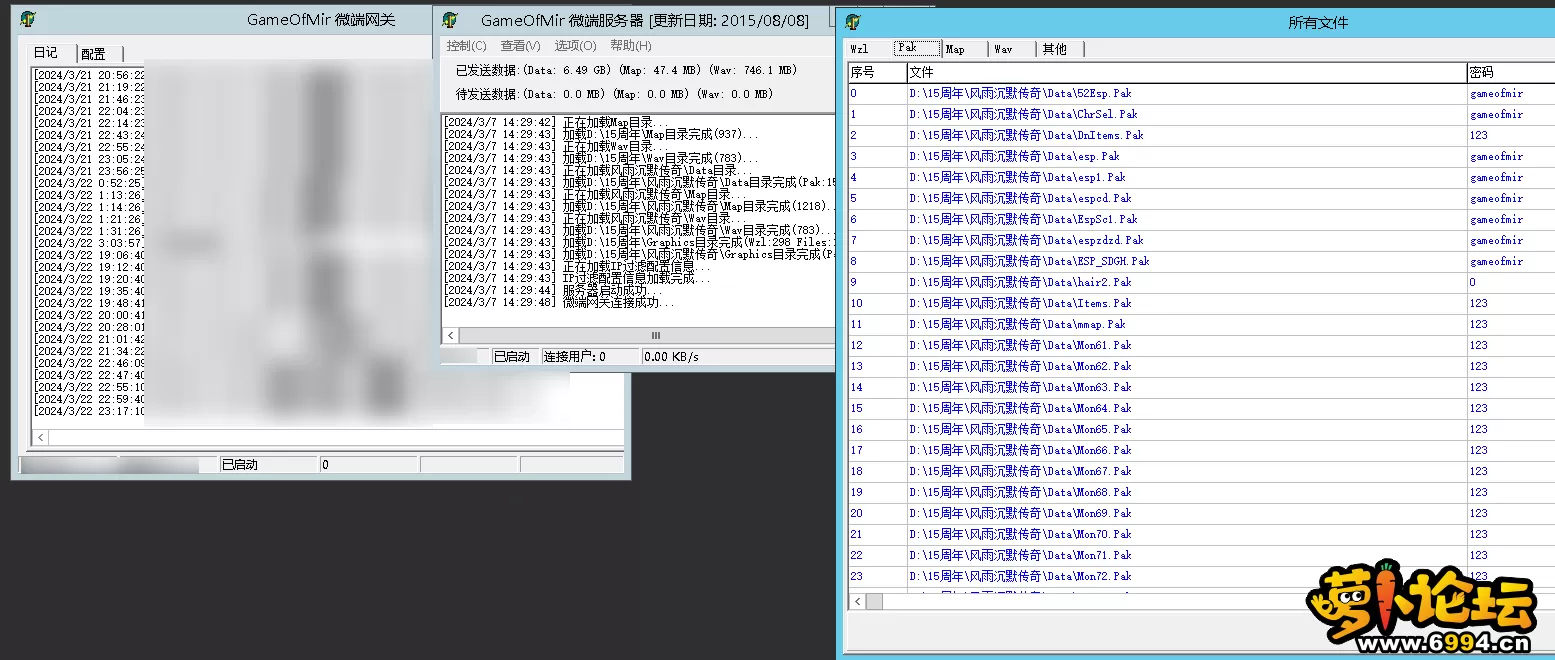
Task: Select file row ChrSel.Pak
Action: pyautogui.click(x=1200, y=114)
